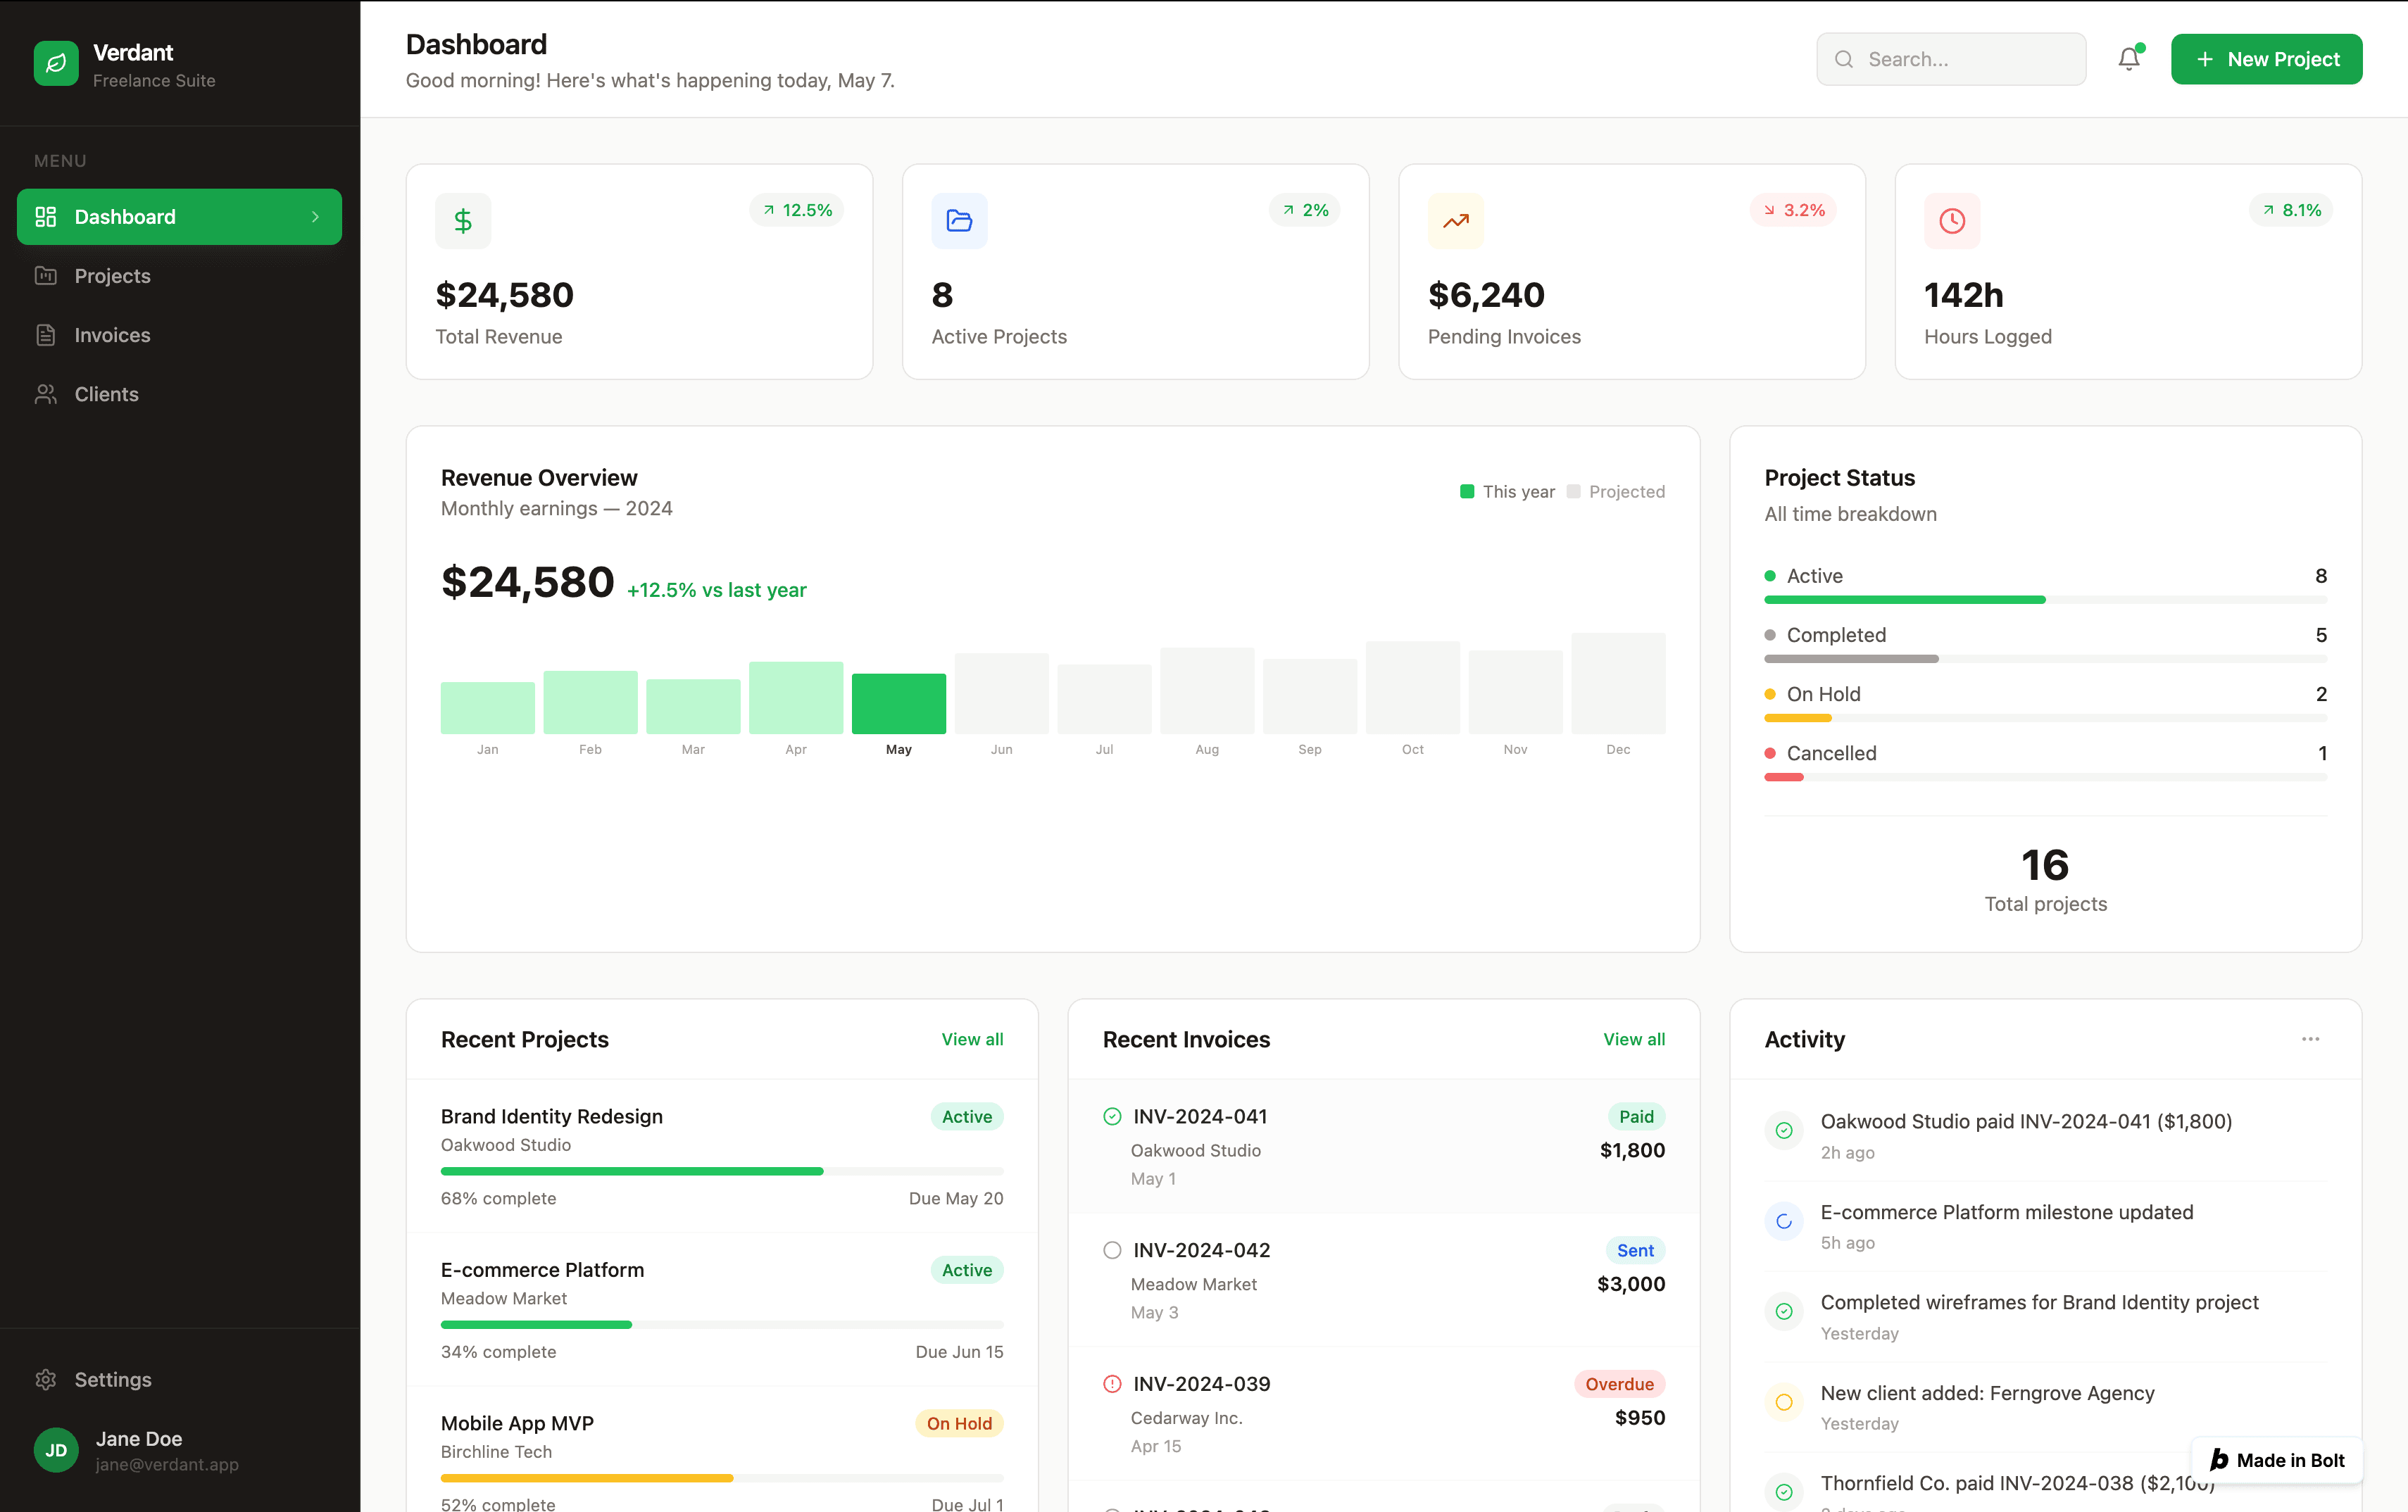Image resolution: width=2408 pixels, height=1512 pixels.
Task: Click the +12.5% vs last year text
Action: point(716,590)
